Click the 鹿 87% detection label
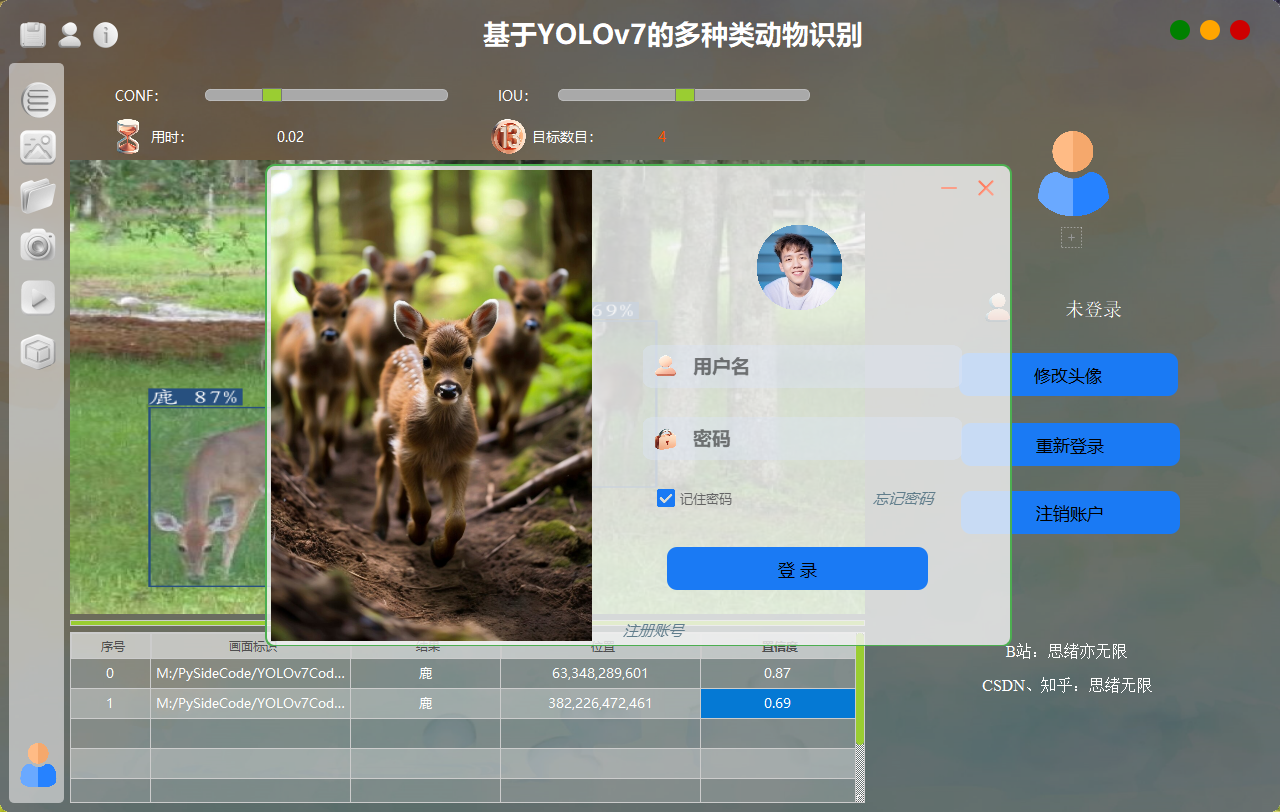Viewport: 1280px width, 812px height. point(195,397)
